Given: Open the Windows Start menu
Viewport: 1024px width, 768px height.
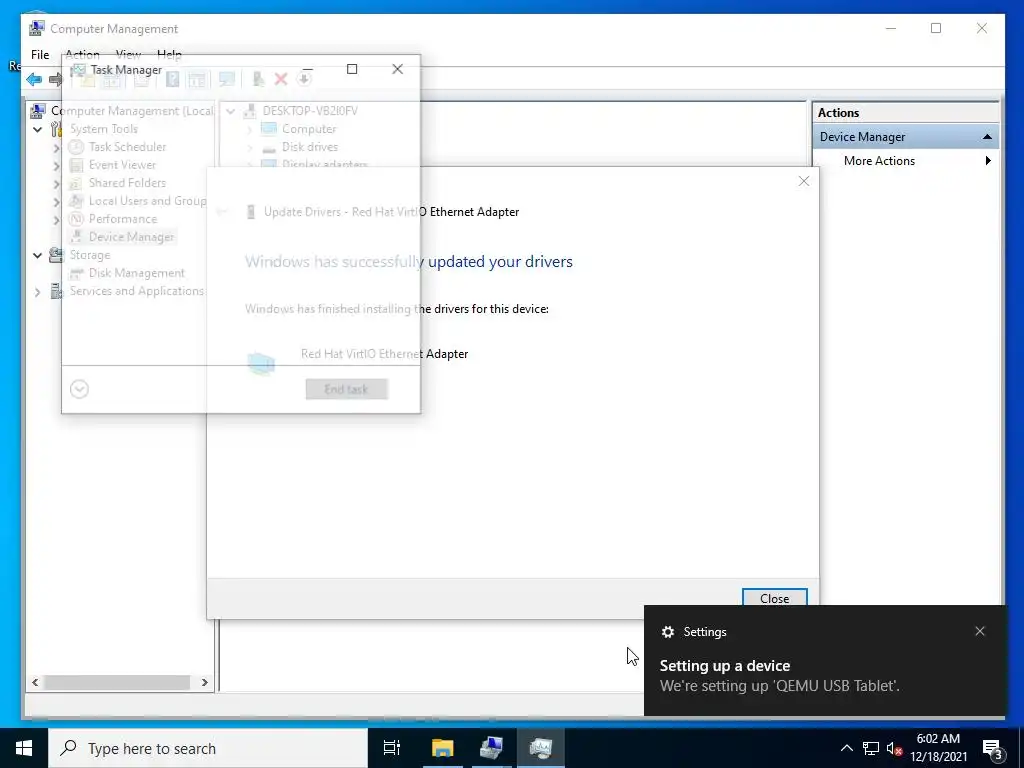Looking at the screenshot, I should [24, 748].
